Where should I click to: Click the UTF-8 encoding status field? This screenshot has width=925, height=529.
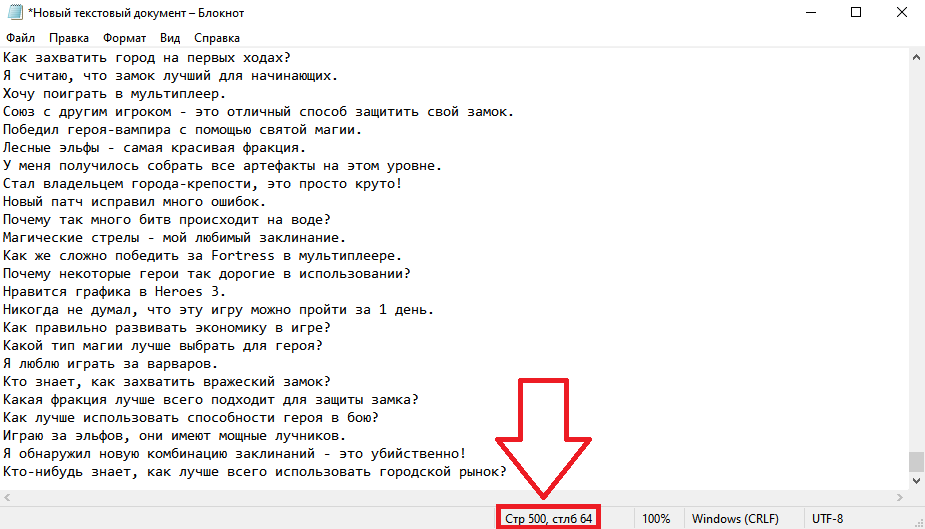click(x=827, y=519)
